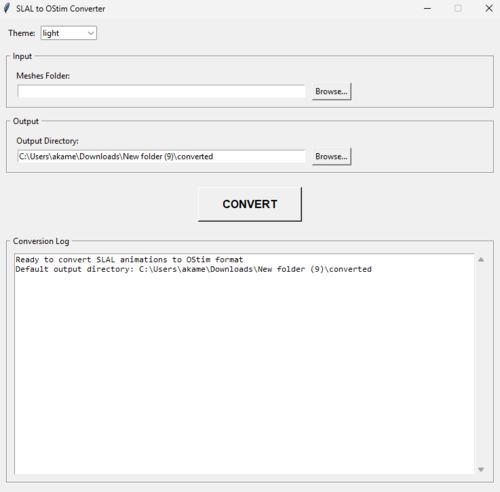Click the 'Default output directory' log line

tap(193, 269)
